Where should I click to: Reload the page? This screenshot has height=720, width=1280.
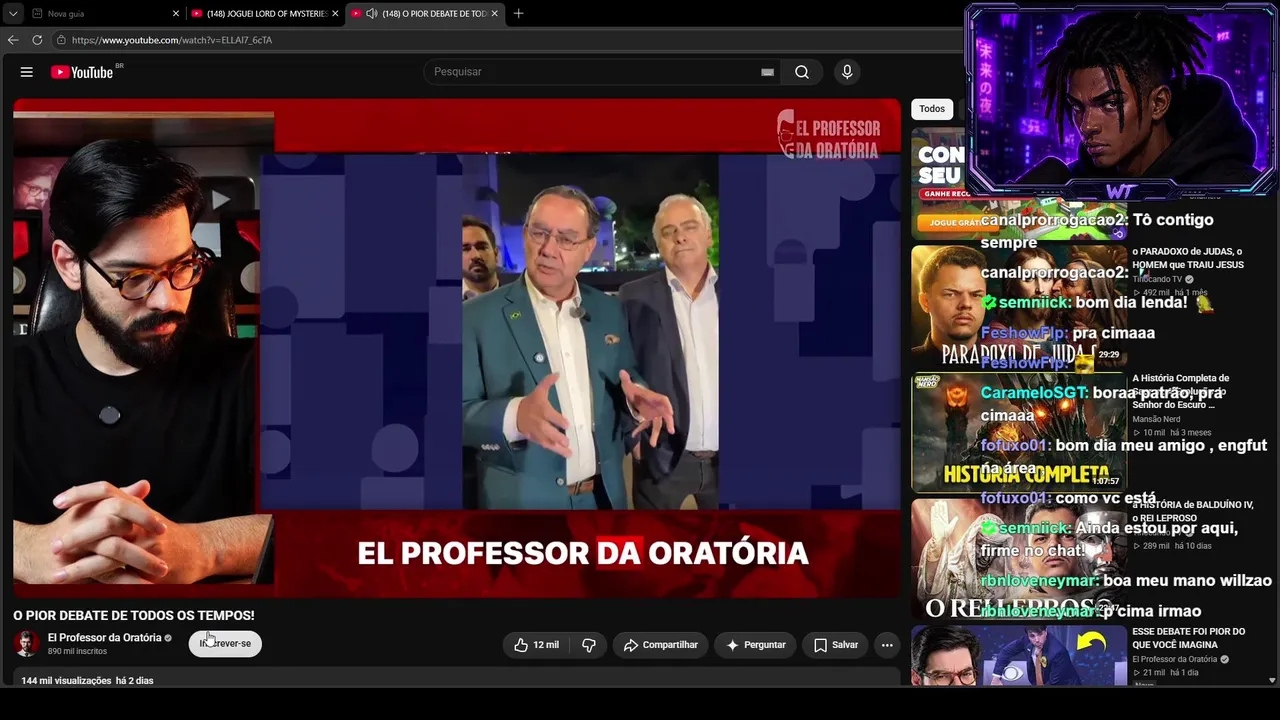click(37, 40)
